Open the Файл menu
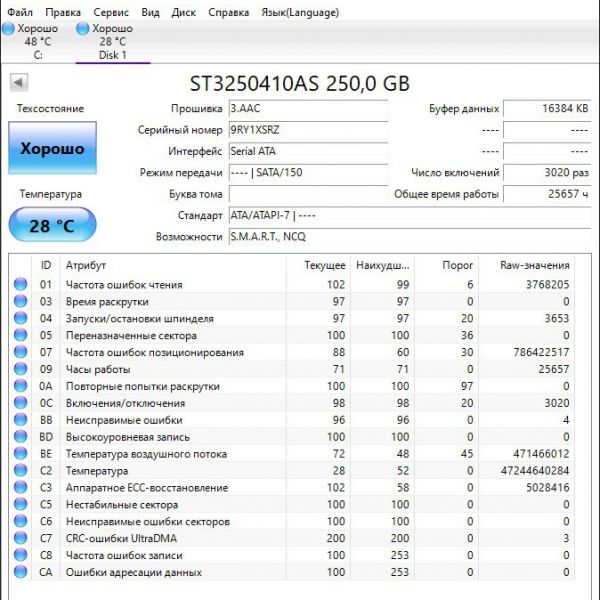This screenshot has width=600, height=600. tap(20, 12)
